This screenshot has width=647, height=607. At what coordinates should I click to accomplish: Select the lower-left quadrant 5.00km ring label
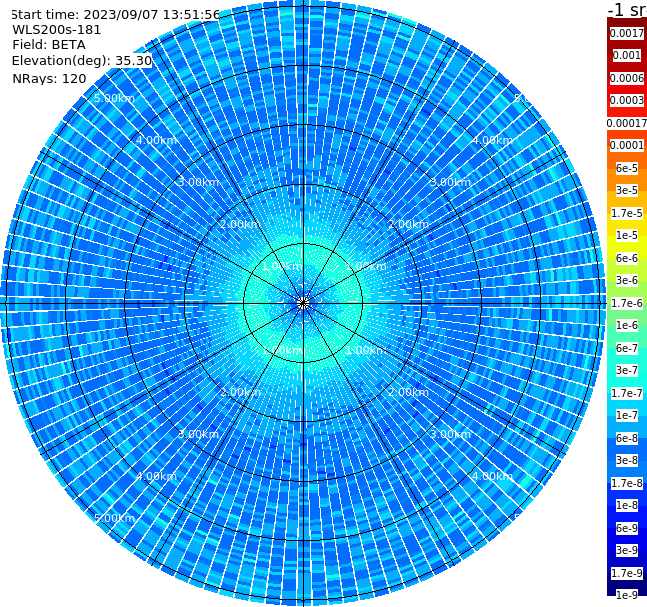[114, 518]
